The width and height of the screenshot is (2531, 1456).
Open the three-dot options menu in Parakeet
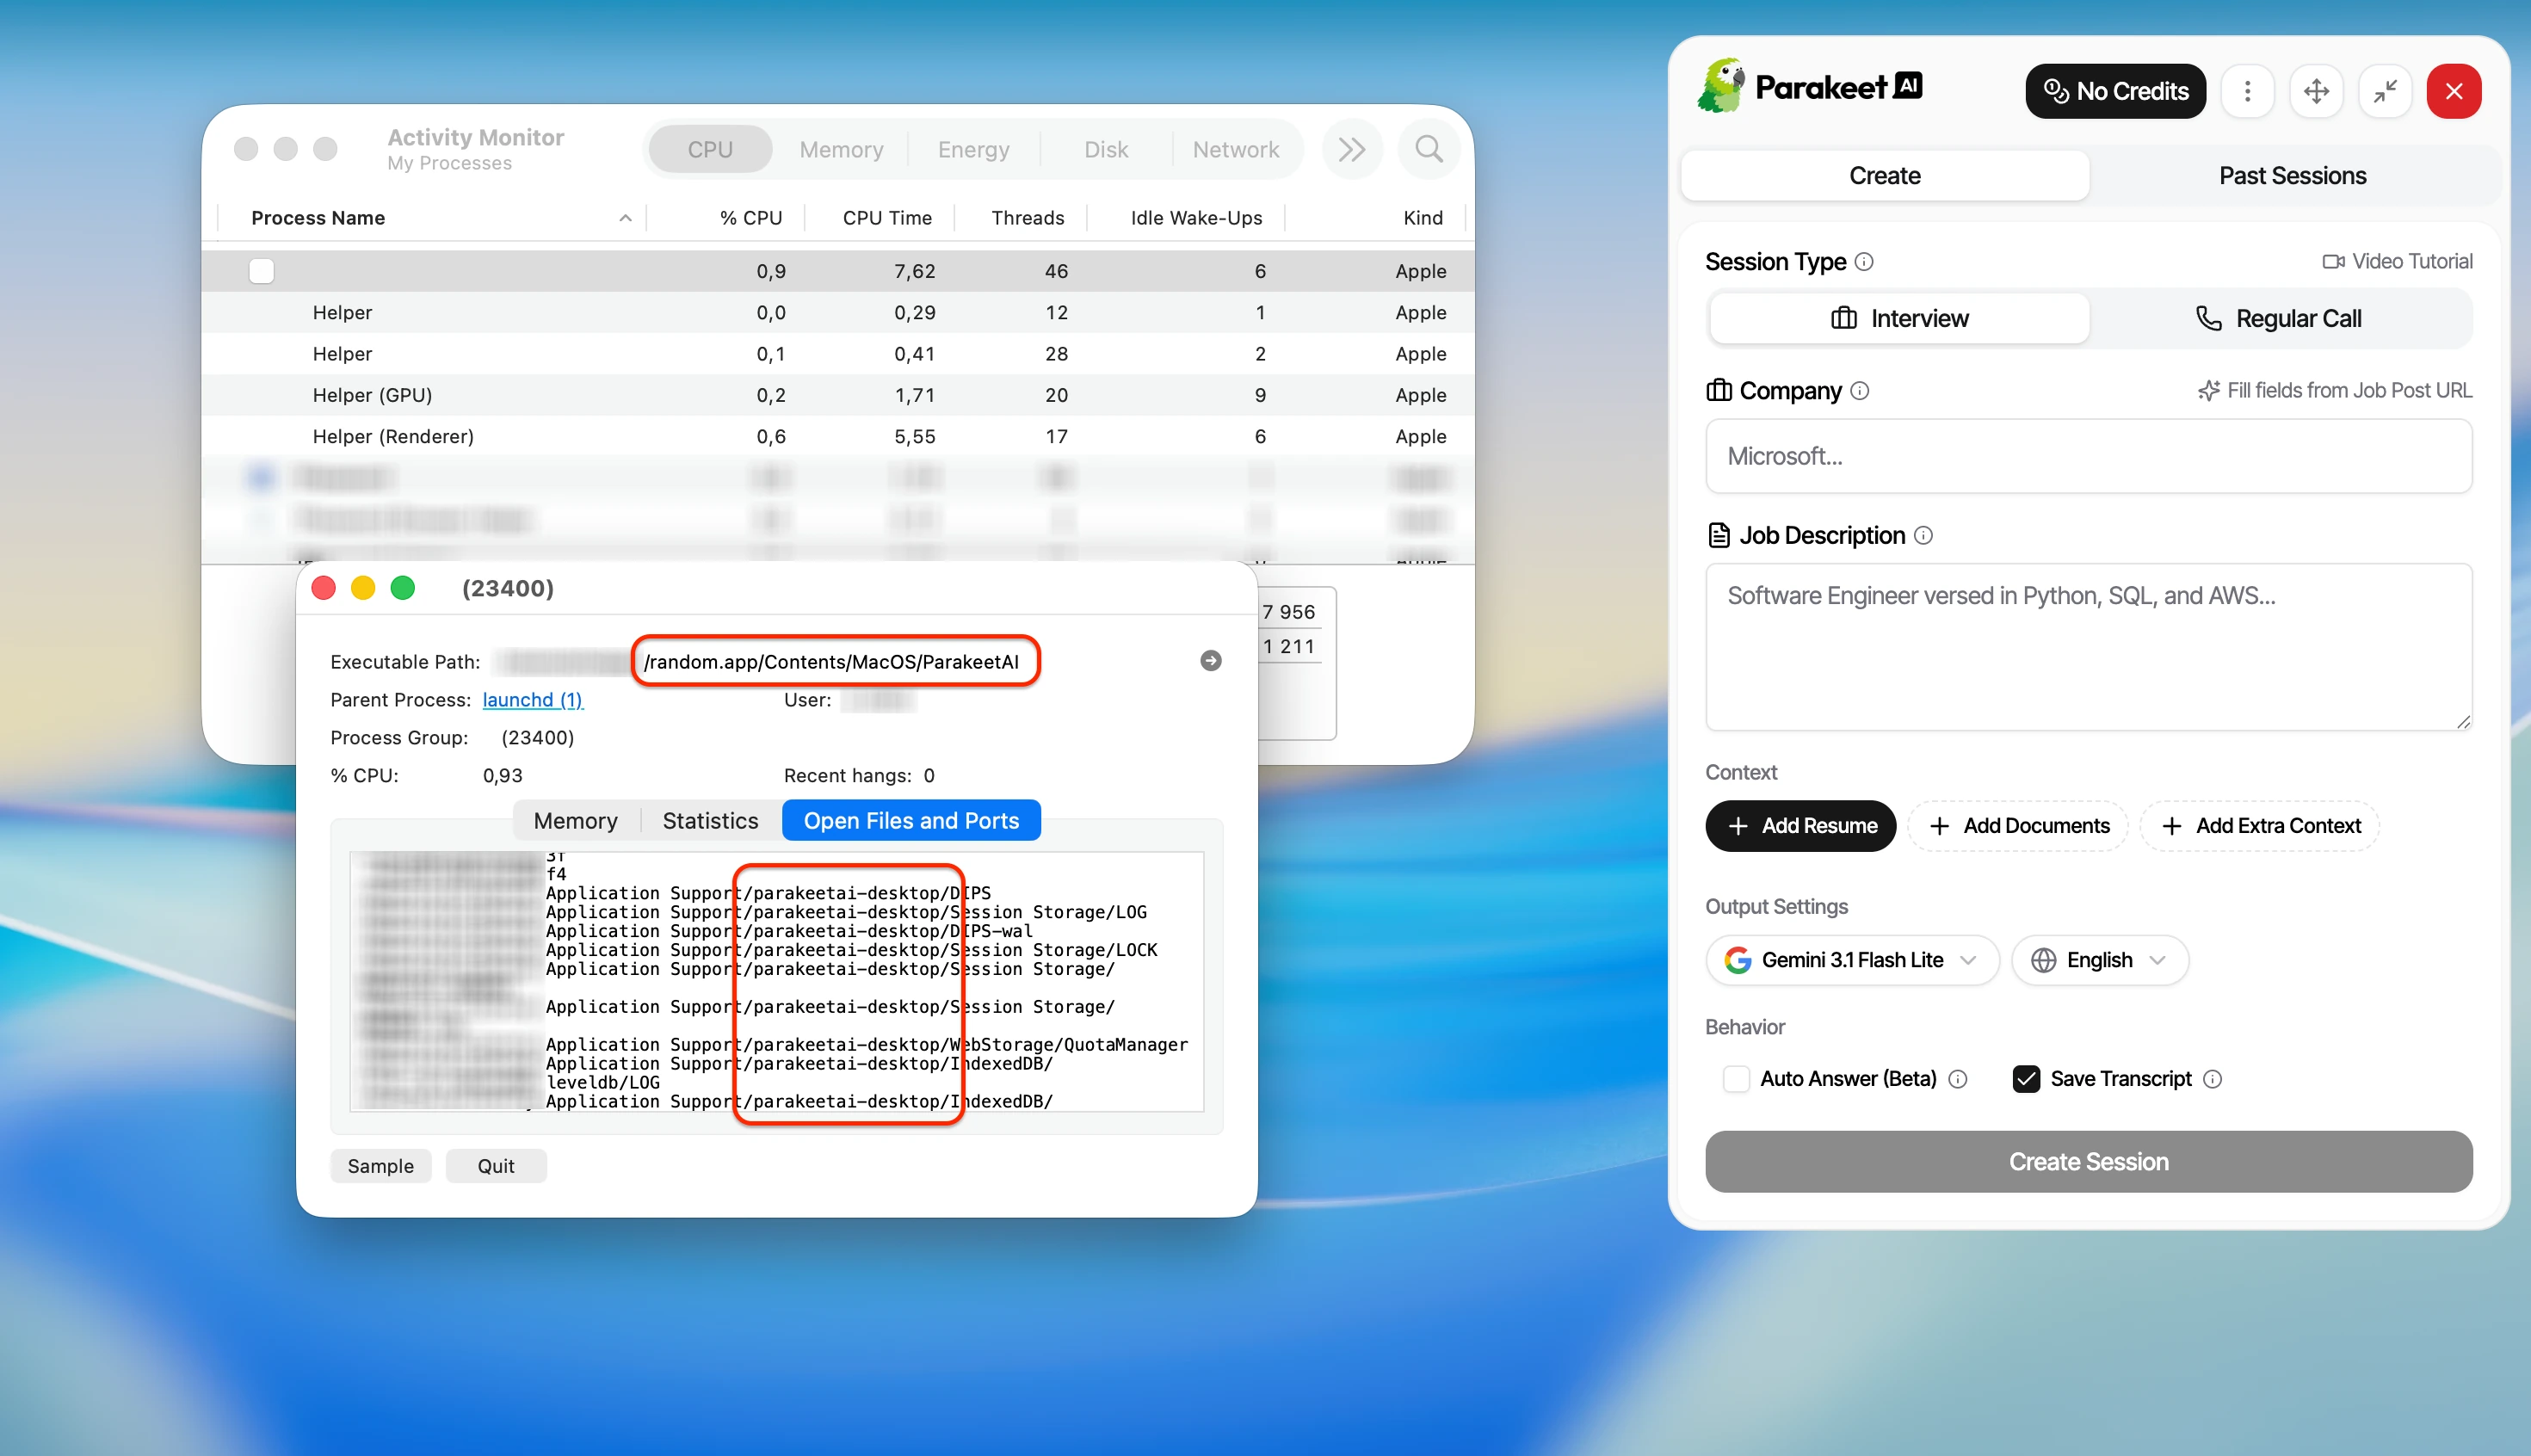tap(2247, 91)
